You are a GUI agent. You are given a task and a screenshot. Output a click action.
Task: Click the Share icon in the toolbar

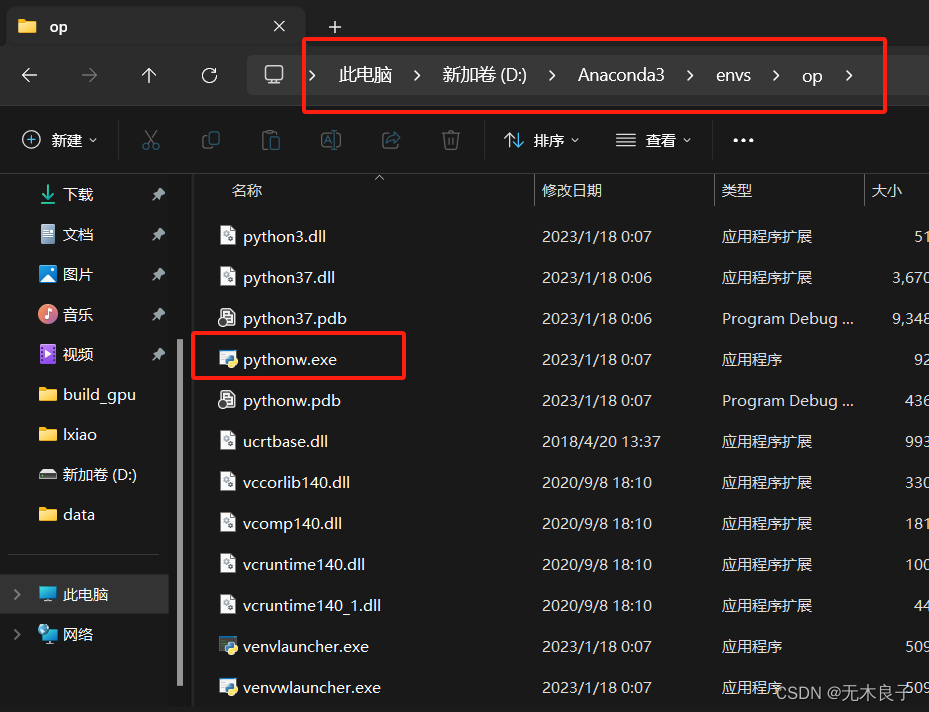(391, 140)
